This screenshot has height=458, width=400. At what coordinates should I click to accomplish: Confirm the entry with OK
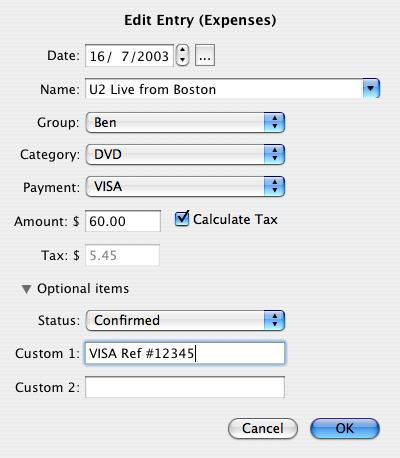click(345, 429)
